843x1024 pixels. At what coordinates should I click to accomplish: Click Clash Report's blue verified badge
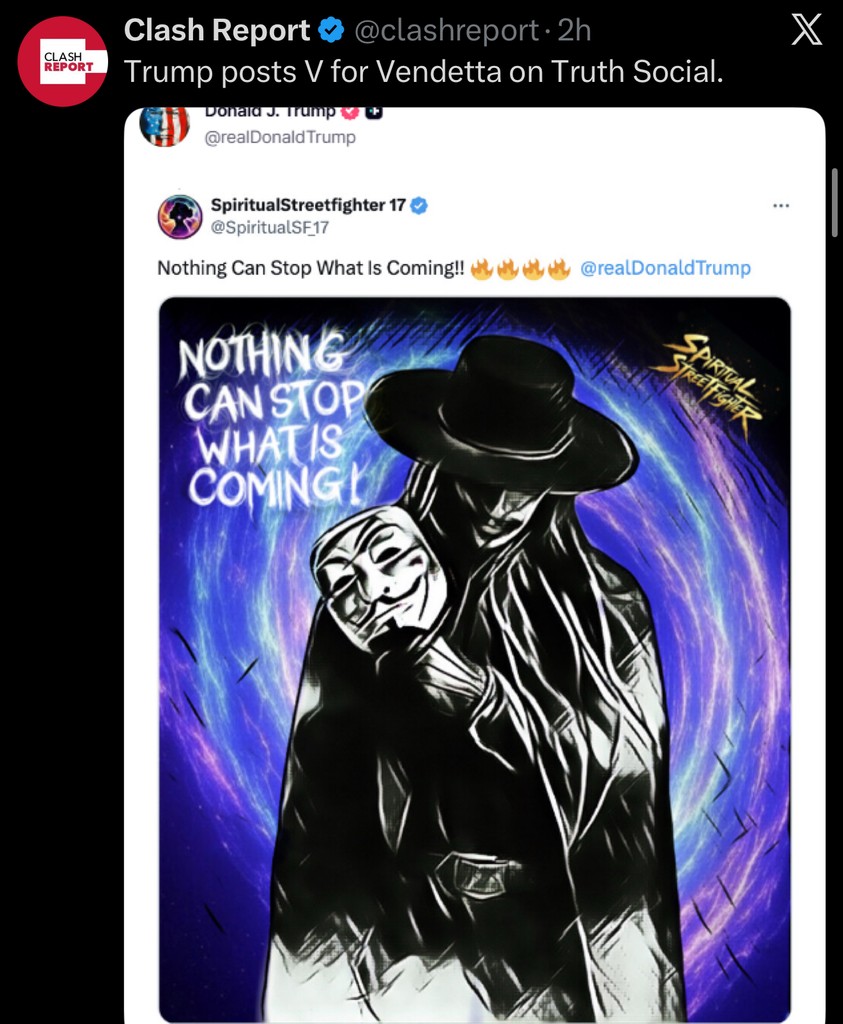[331, 32]
